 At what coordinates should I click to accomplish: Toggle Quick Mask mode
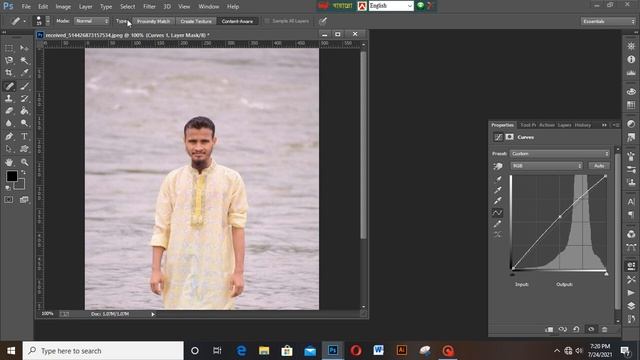(x=9, y=200)
